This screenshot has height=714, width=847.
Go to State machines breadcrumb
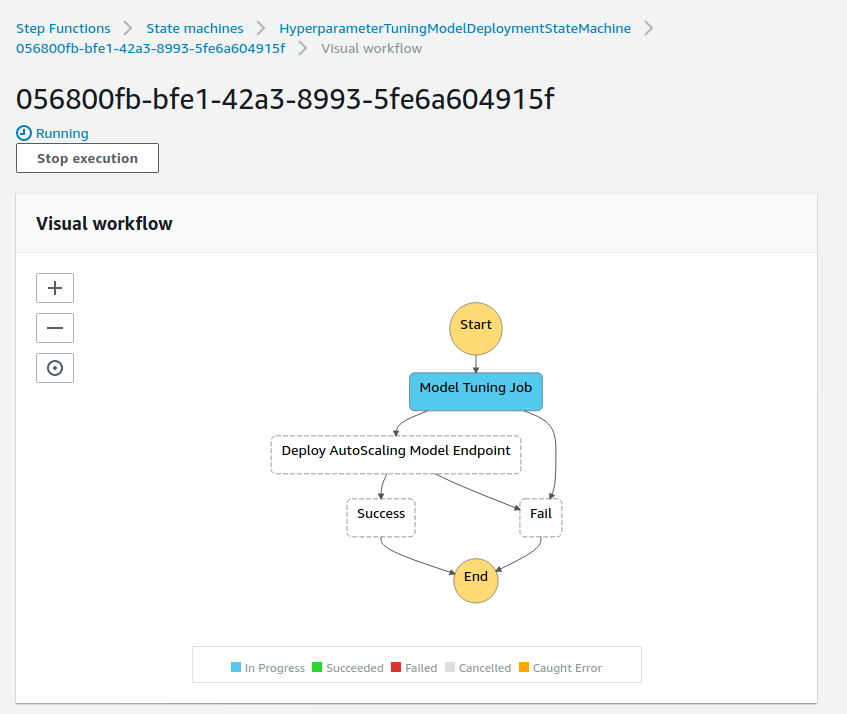point(195,28)
